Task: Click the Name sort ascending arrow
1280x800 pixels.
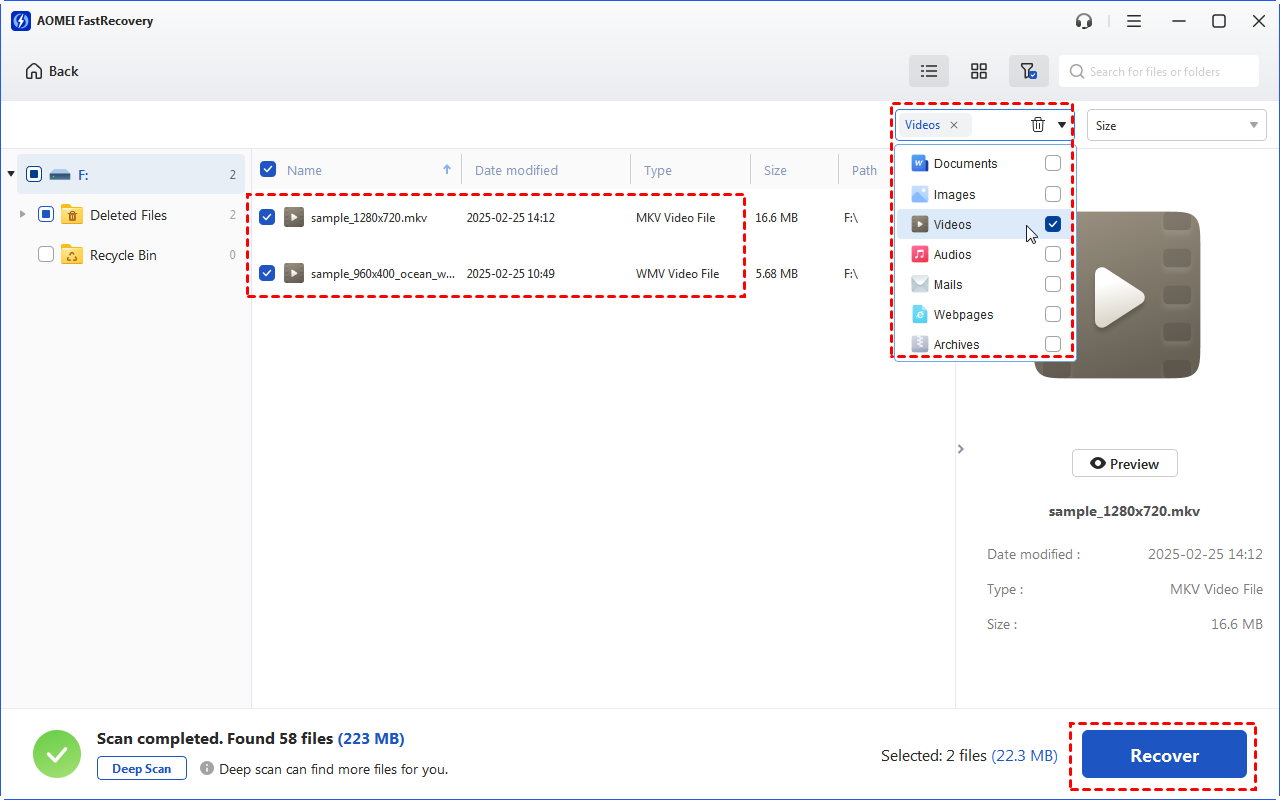Action: coord(447,169)
